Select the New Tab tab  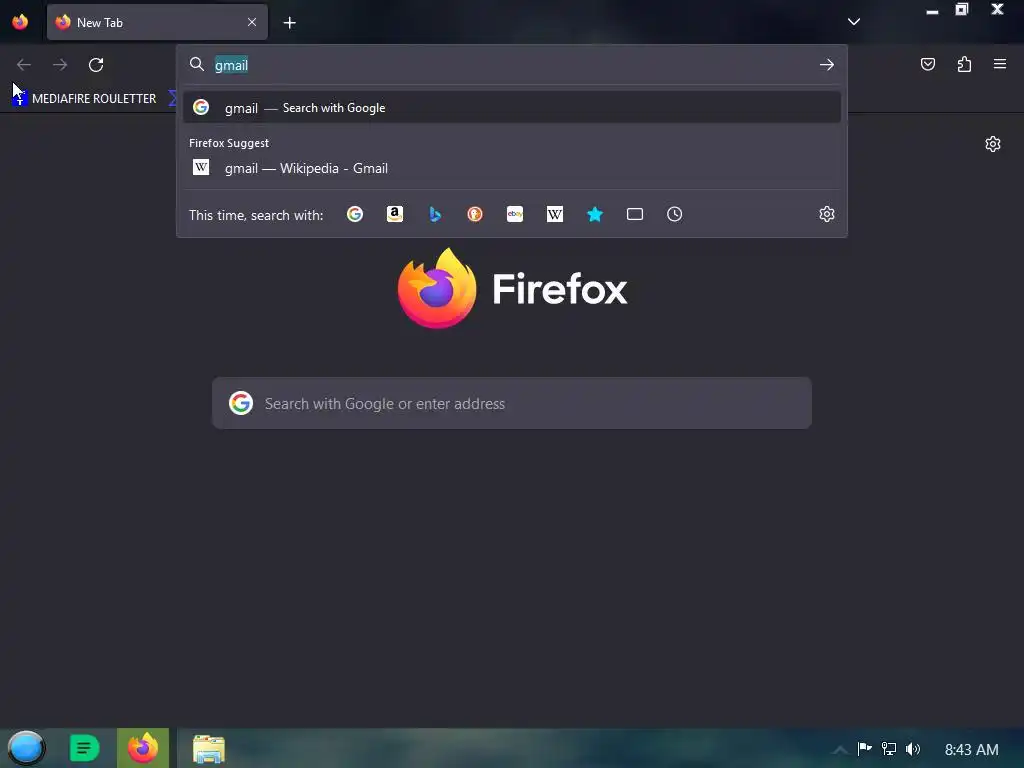(x=157, y=22)
